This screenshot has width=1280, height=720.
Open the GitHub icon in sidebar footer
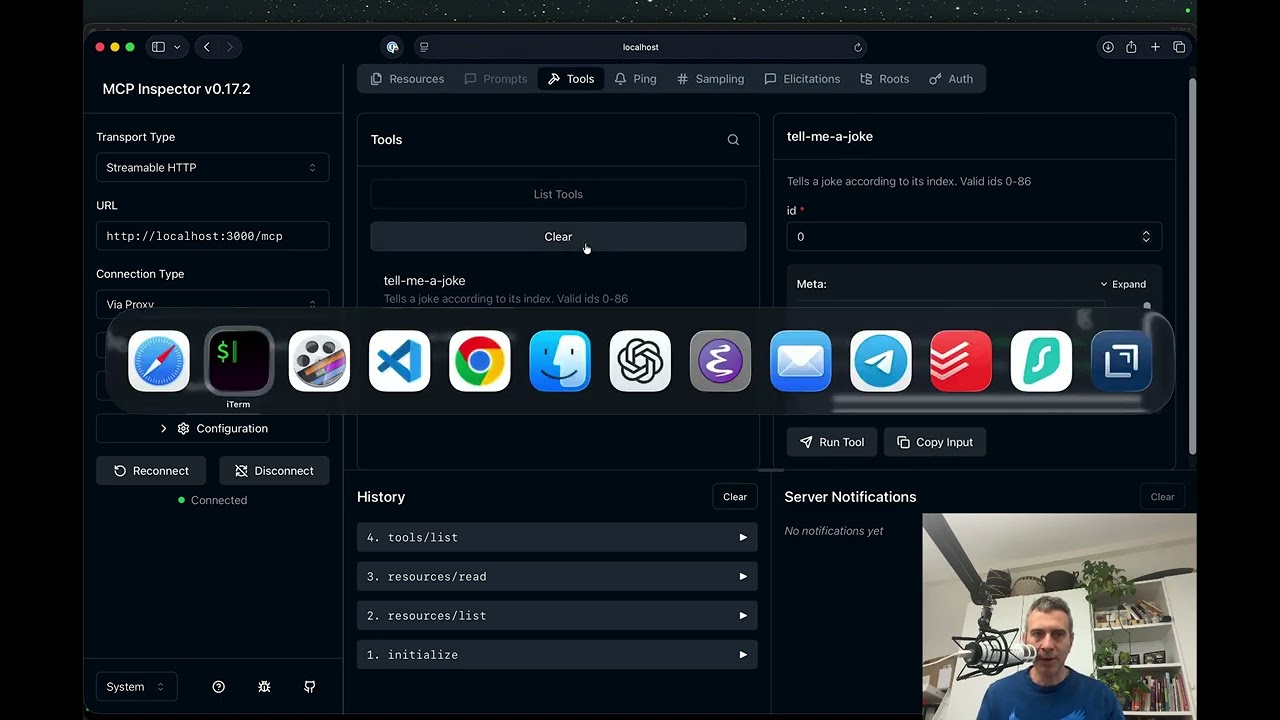tap(309, 687)
